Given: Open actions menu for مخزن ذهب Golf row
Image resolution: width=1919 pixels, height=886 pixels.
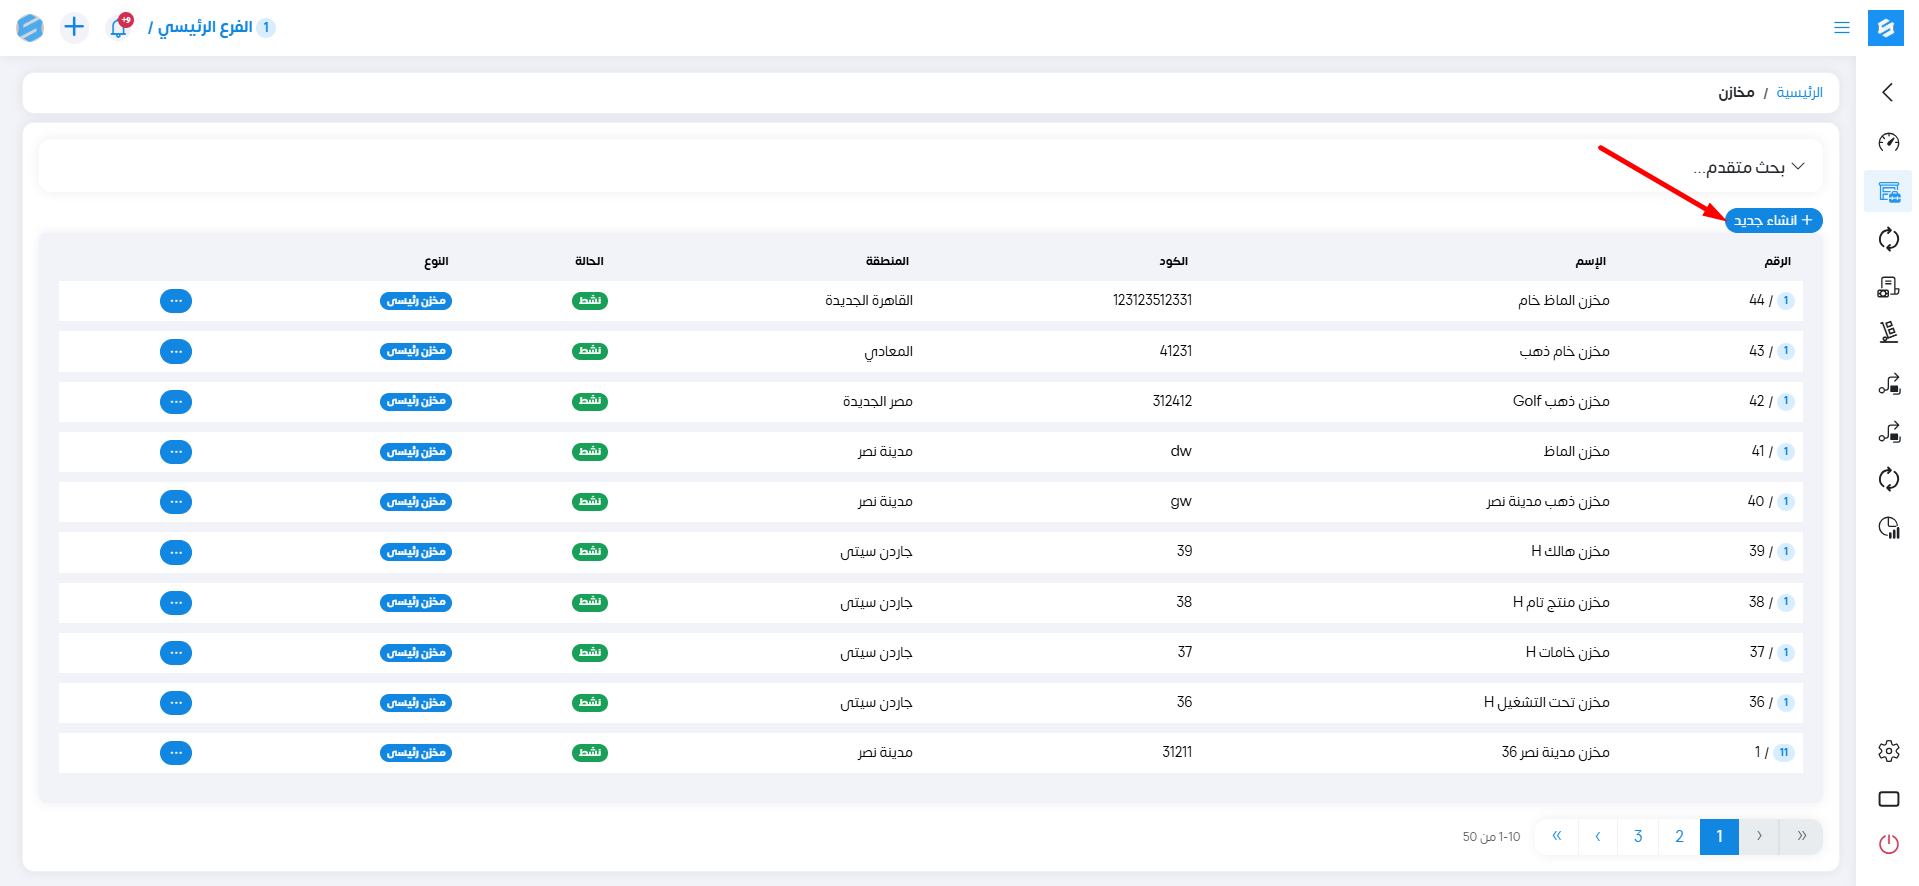Looking at the screenshot, I should coord(176,402).
